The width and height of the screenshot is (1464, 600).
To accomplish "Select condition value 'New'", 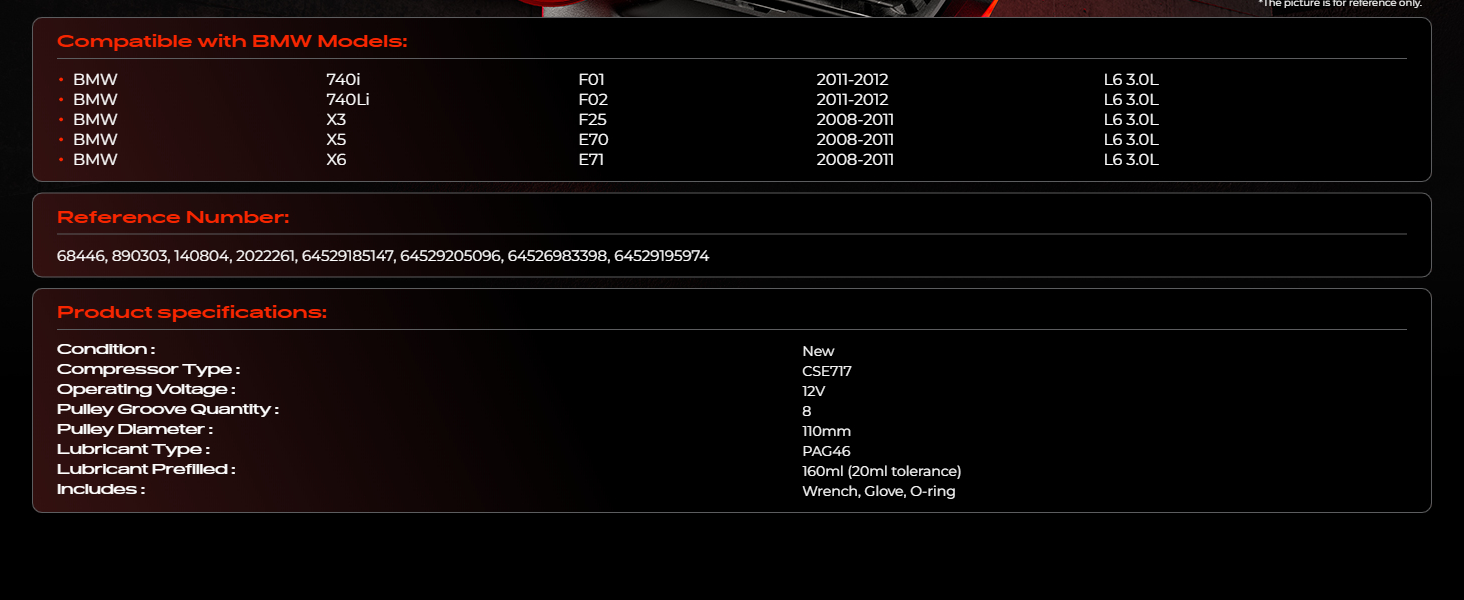I will point(818,351).
